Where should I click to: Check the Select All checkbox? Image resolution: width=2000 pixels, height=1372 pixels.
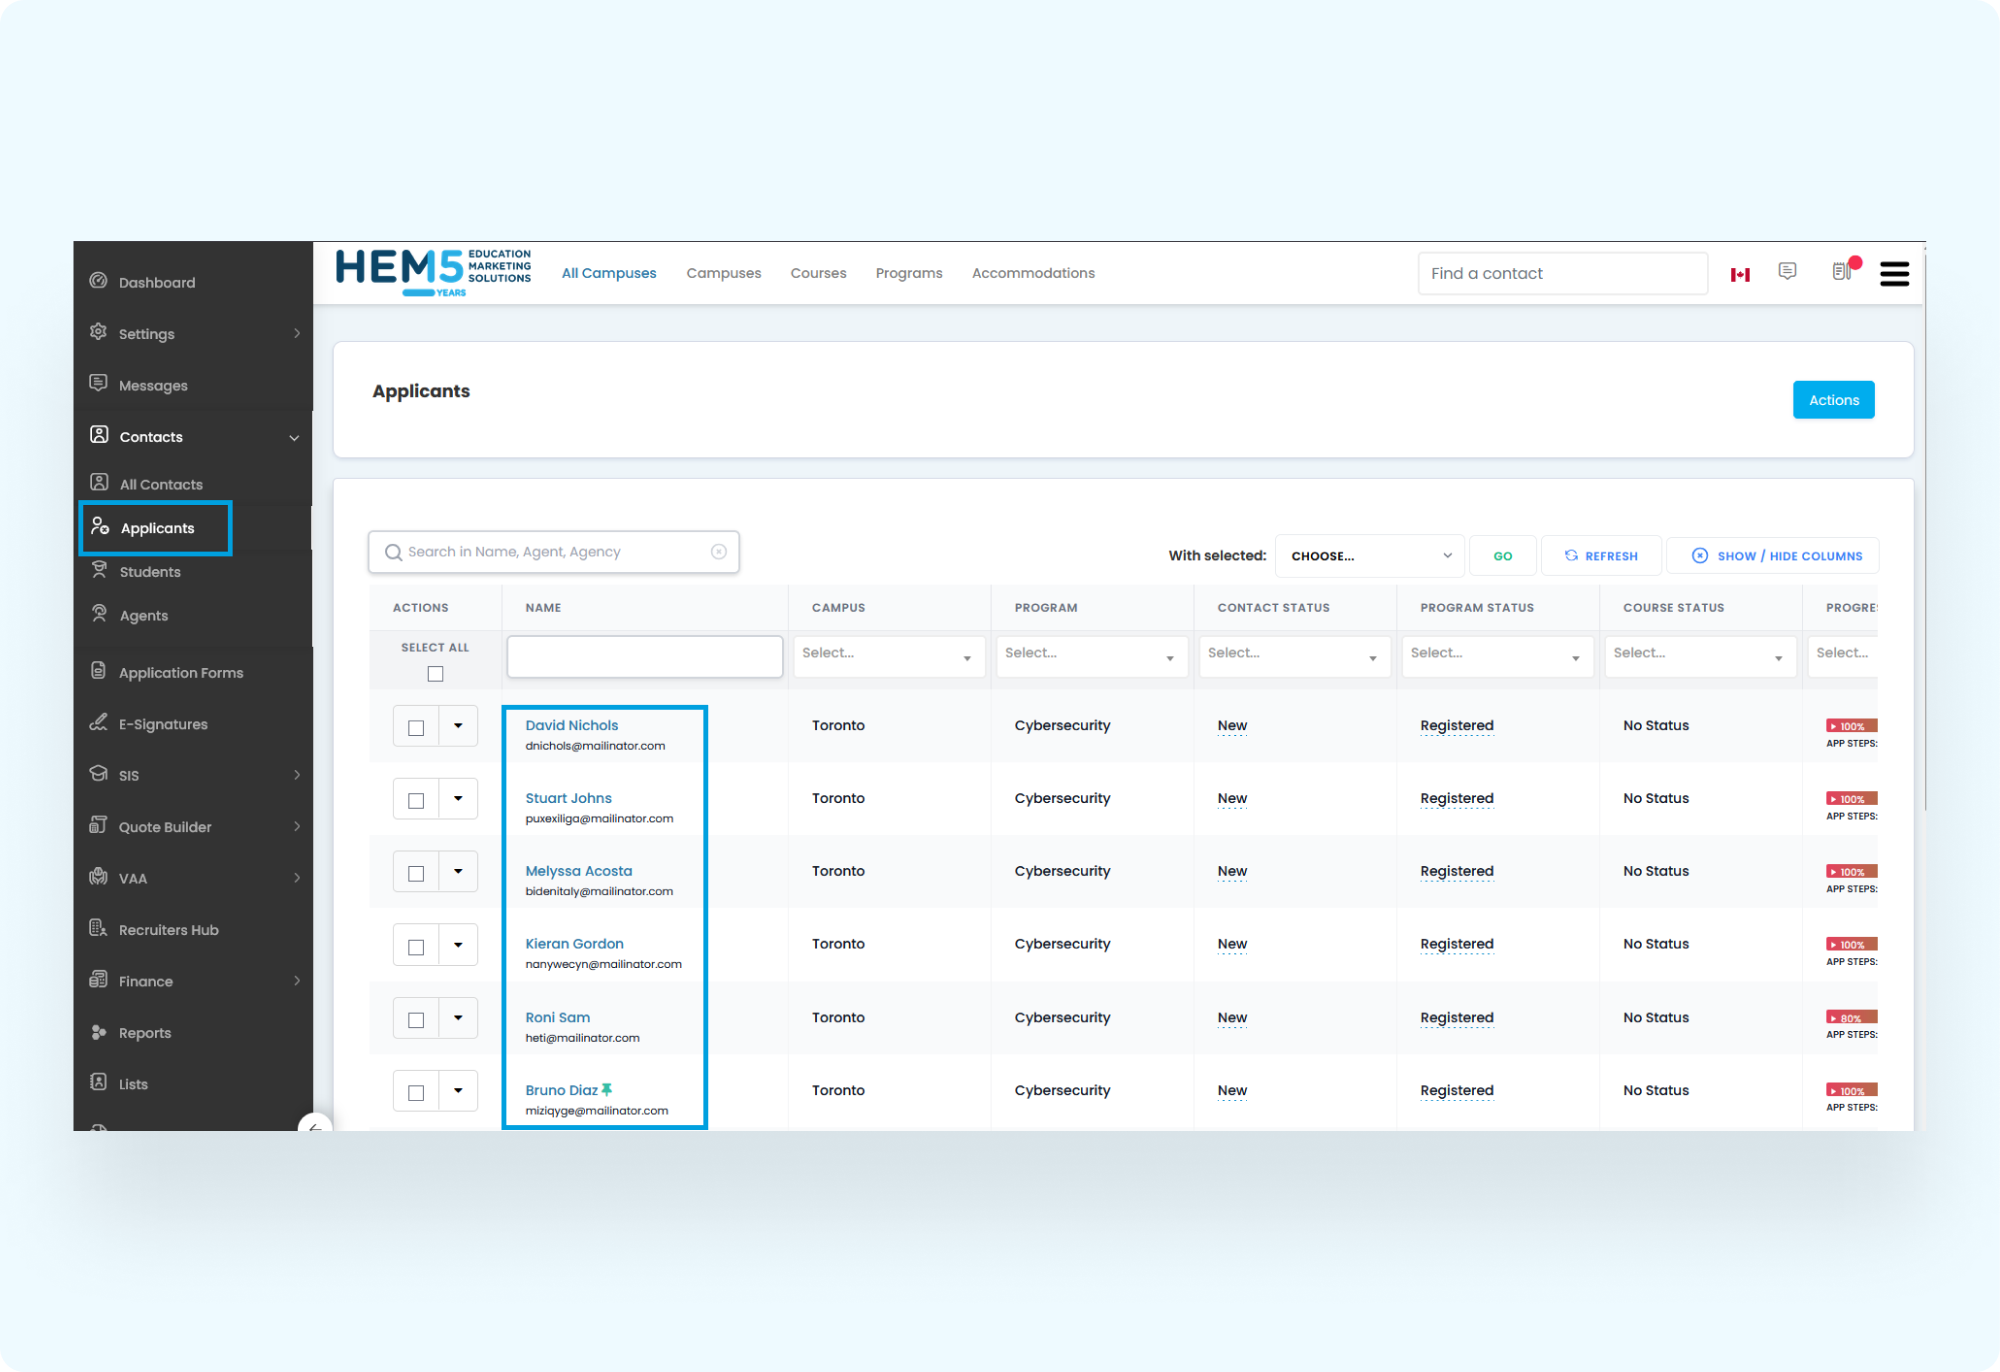pos(435,673)
